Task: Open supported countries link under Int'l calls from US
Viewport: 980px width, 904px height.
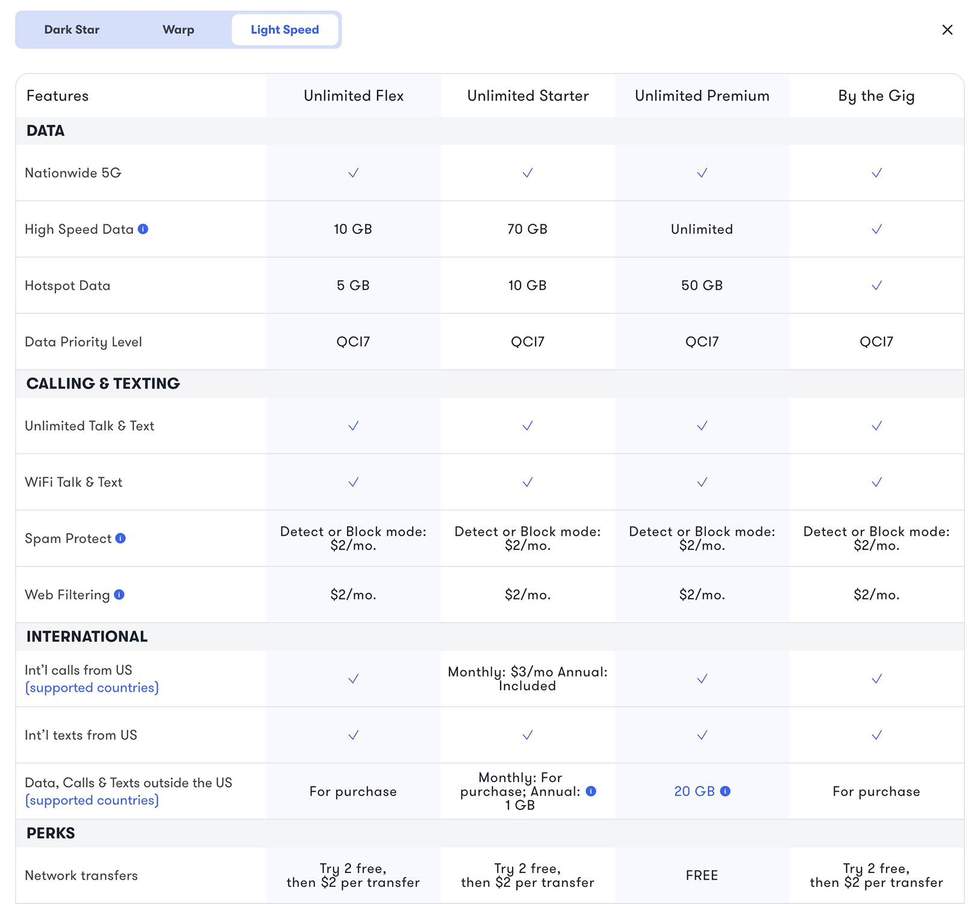Action: click(x=92, y=688)
